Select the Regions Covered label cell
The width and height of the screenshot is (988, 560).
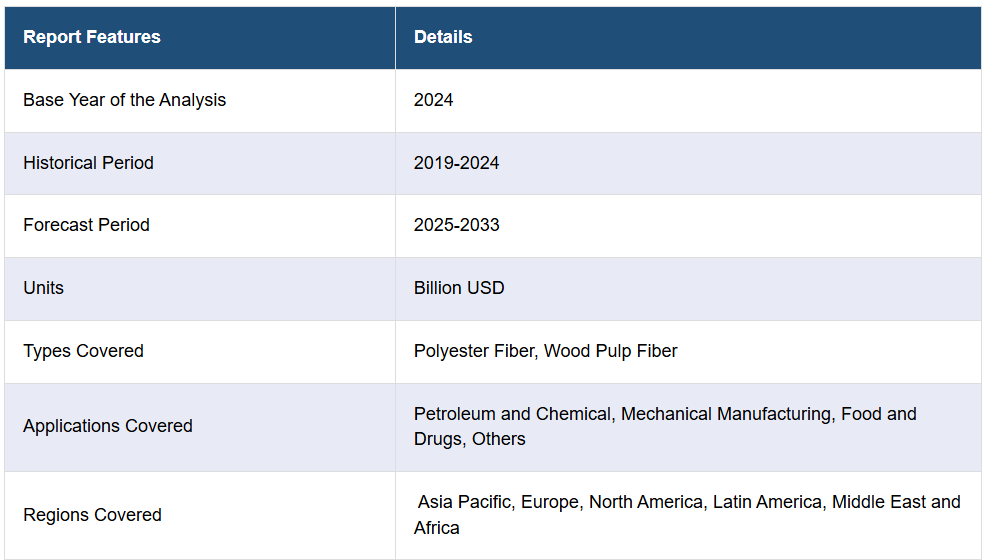[92, 515]
